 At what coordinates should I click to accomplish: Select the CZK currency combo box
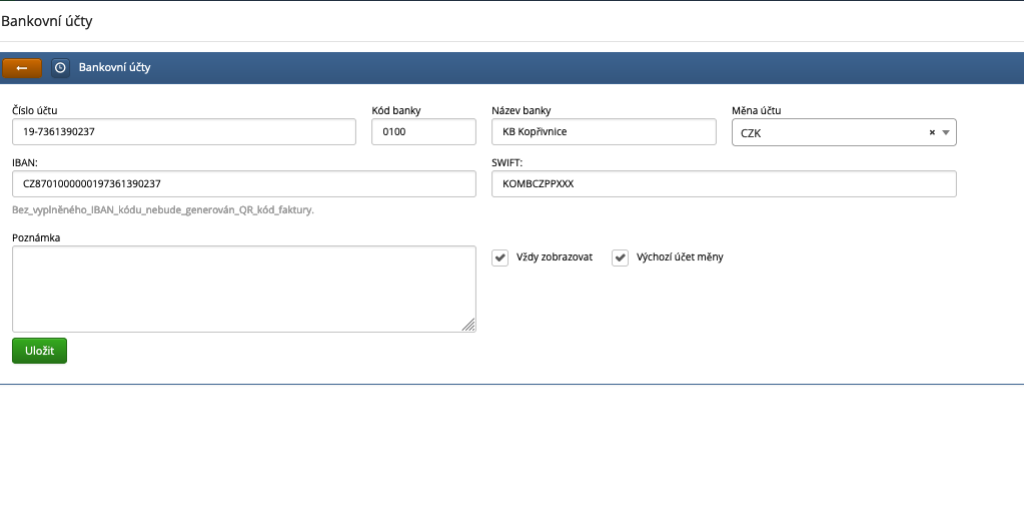coord(830,132)
